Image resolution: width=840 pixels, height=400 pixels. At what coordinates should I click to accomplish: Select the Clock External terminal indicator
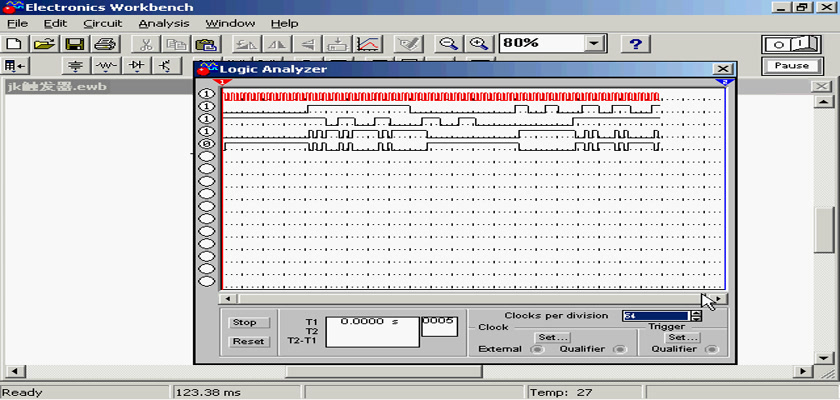537,349
